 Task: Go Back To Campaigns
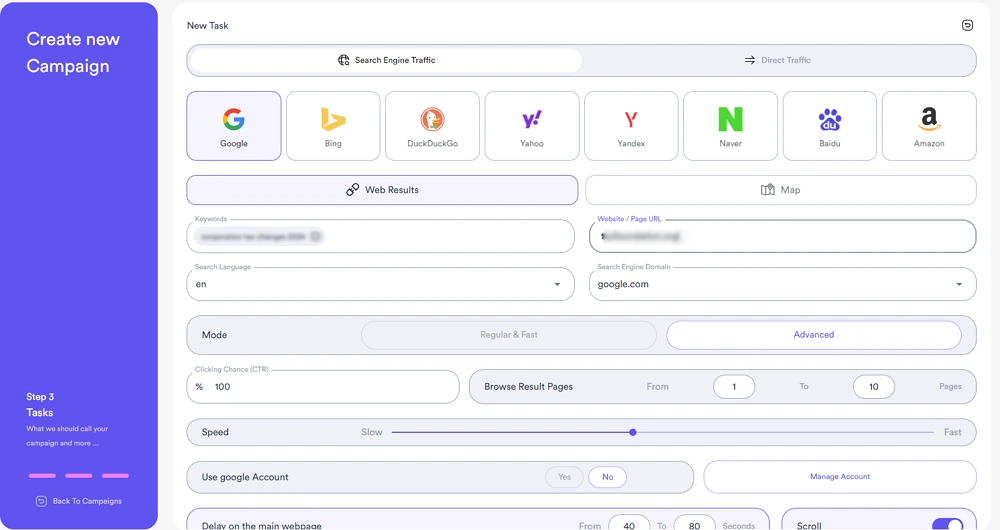click(78, 501)
